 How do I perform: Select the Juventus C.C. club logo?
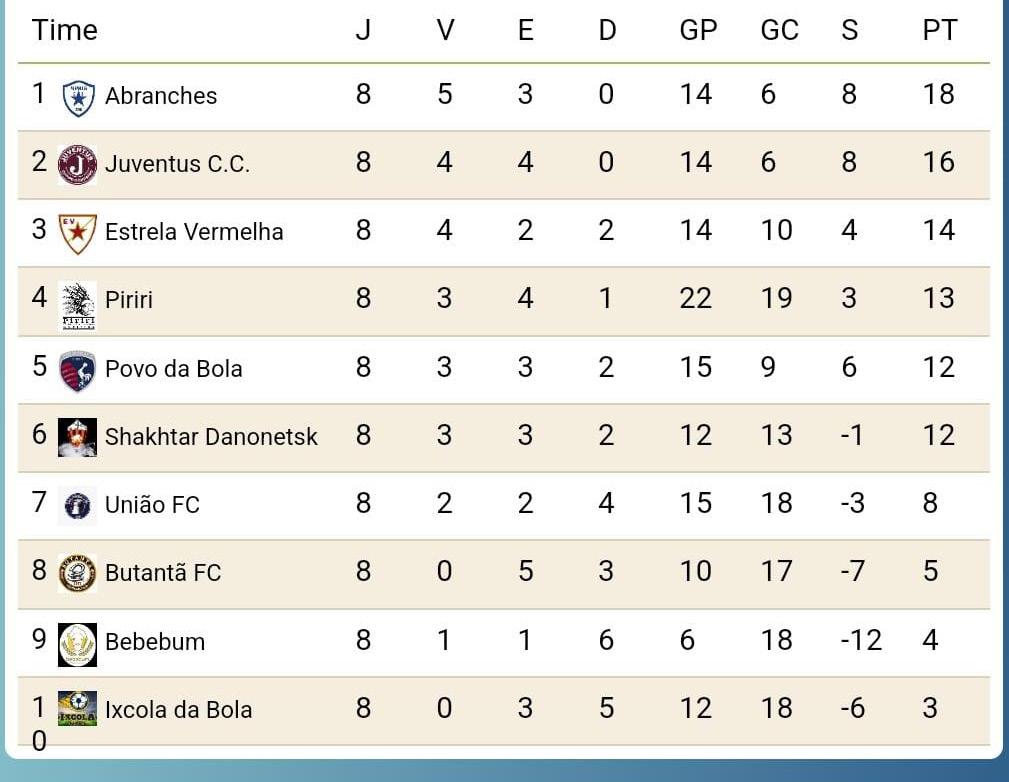click(x=77, y=165)
